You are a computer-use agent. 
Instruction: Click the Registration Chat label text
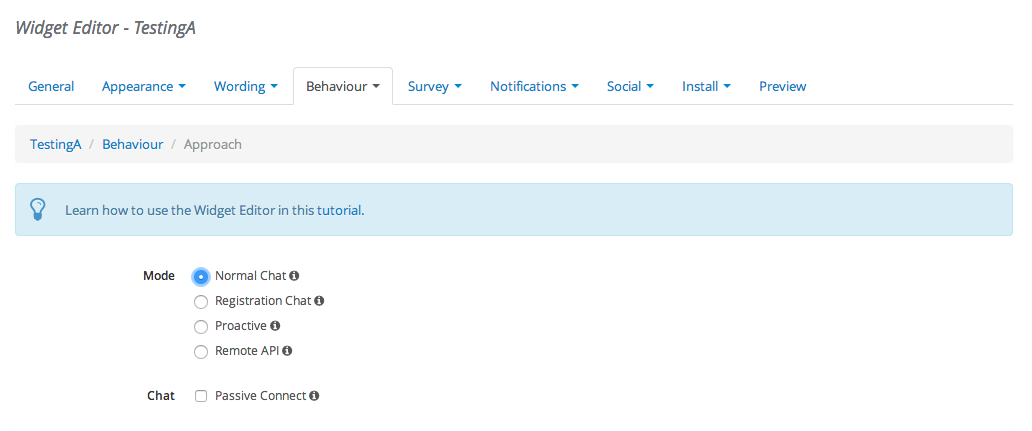tap(263, 301)
